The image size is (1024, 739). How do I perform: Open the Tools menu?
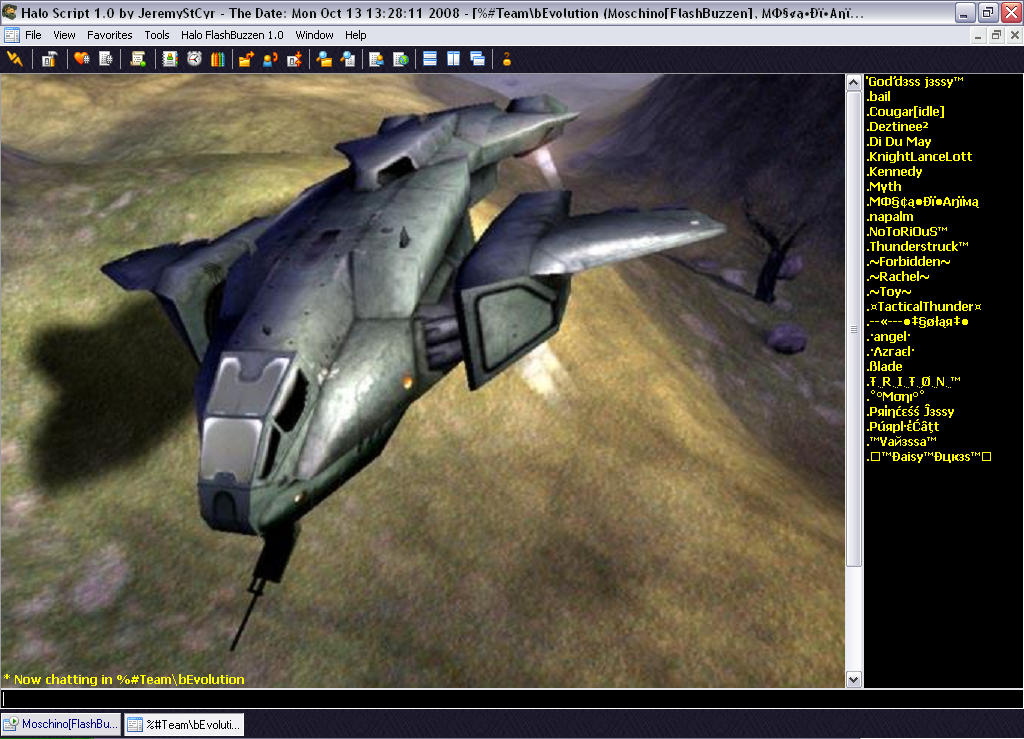click(x=157, y=35)
